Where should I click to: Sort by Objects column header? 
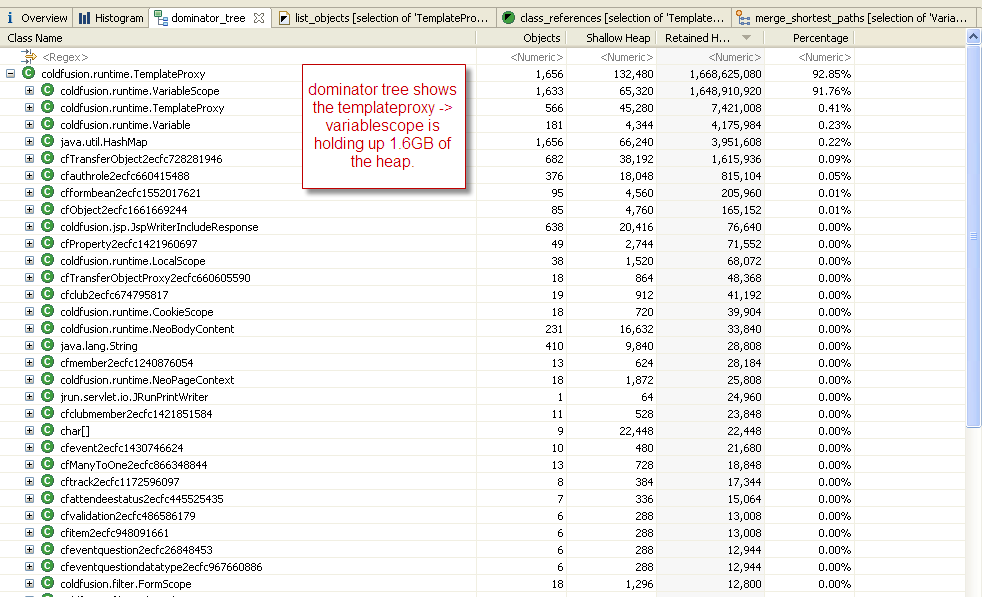pos(521,38)
